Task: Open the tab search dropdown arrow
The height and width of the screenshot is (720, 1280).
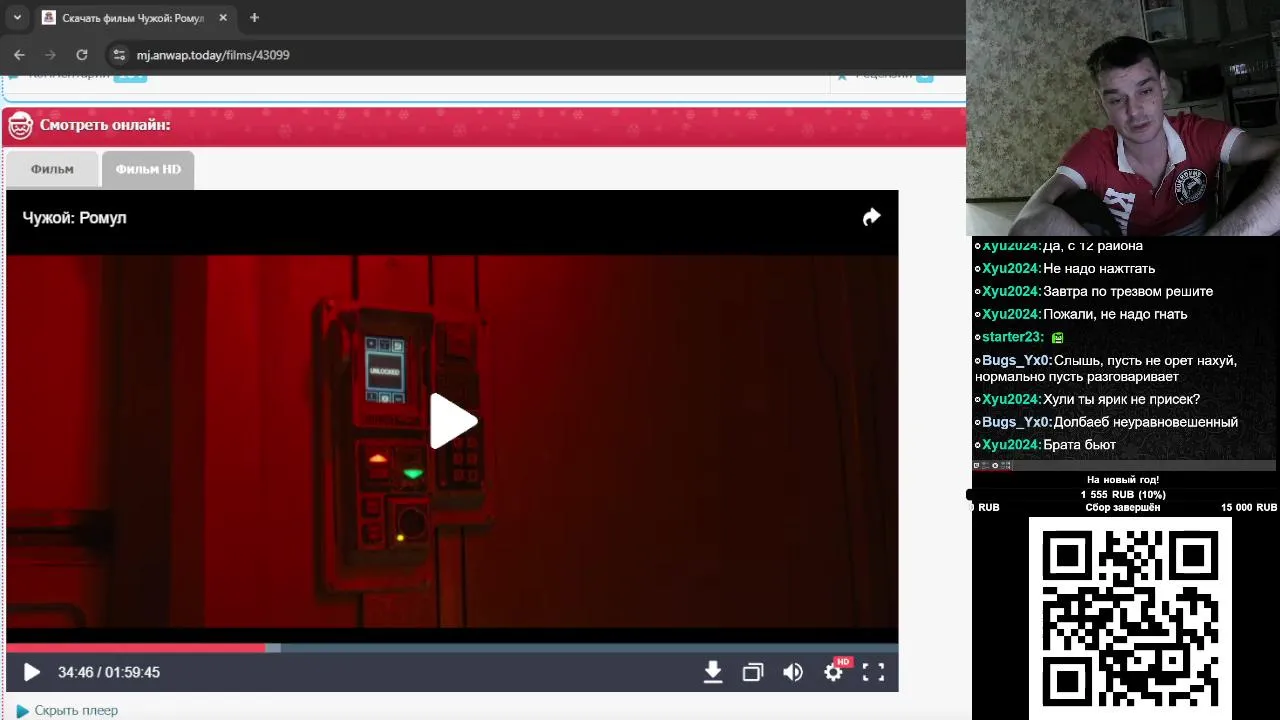Action: [17, 18]
